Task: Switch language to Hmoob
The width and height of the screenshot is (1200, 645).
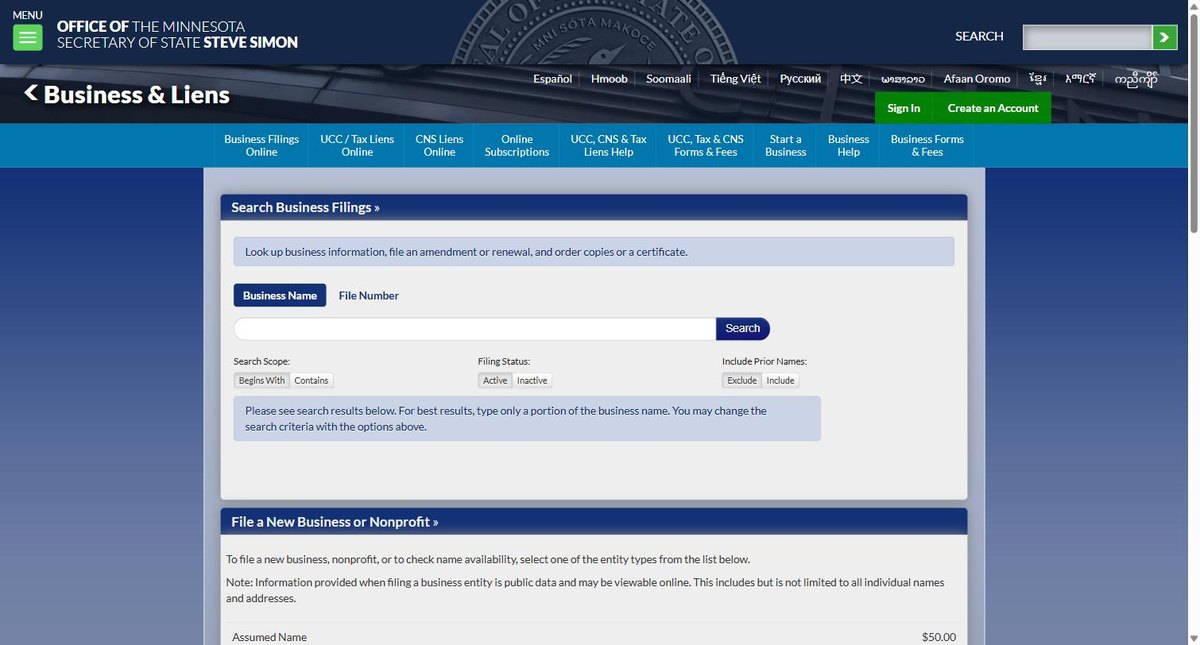Action: coord(609,78)
